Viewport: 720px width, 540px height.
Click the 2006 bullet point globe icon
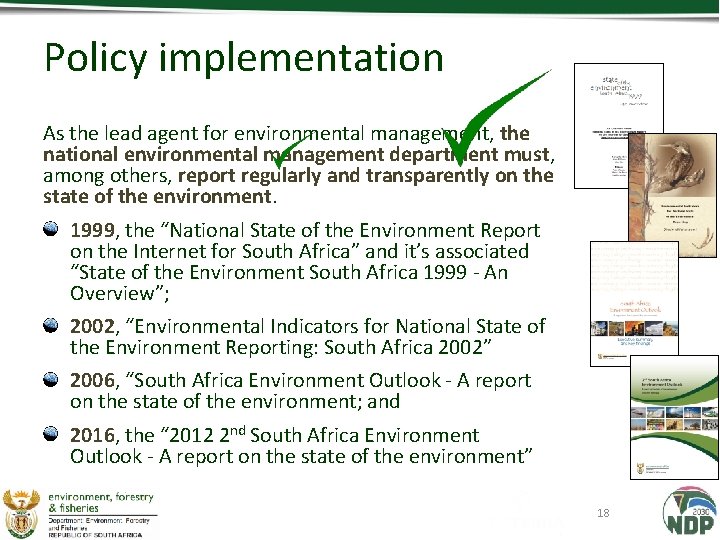point(51,379)
